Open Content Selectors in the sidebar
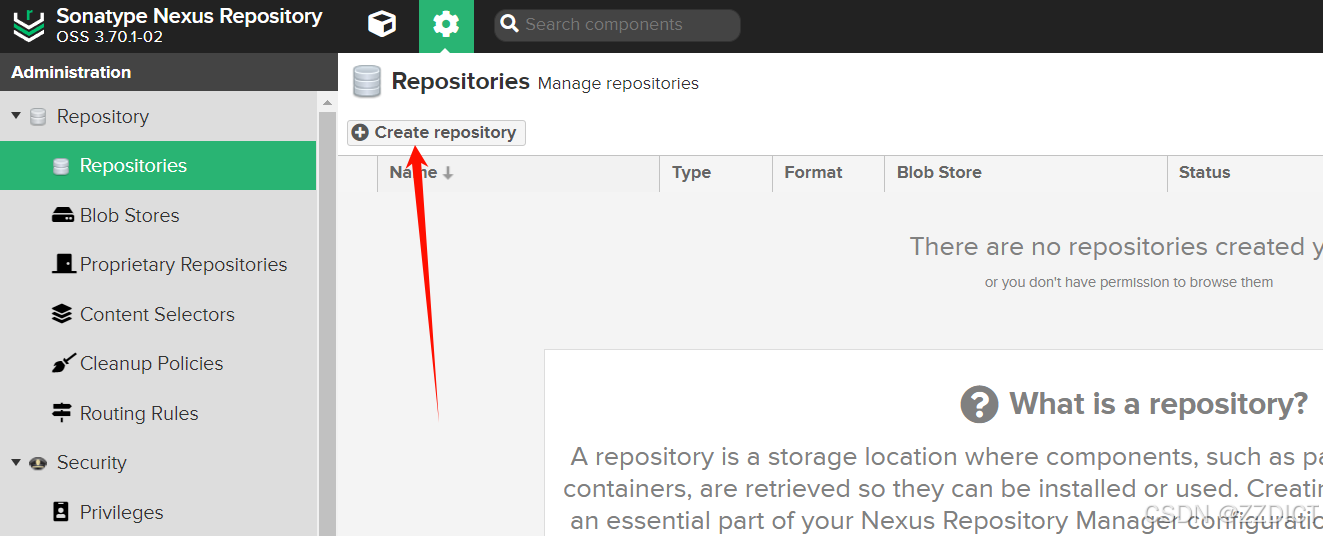This screenshot has width=1323, height=536. tap(158, 314)
